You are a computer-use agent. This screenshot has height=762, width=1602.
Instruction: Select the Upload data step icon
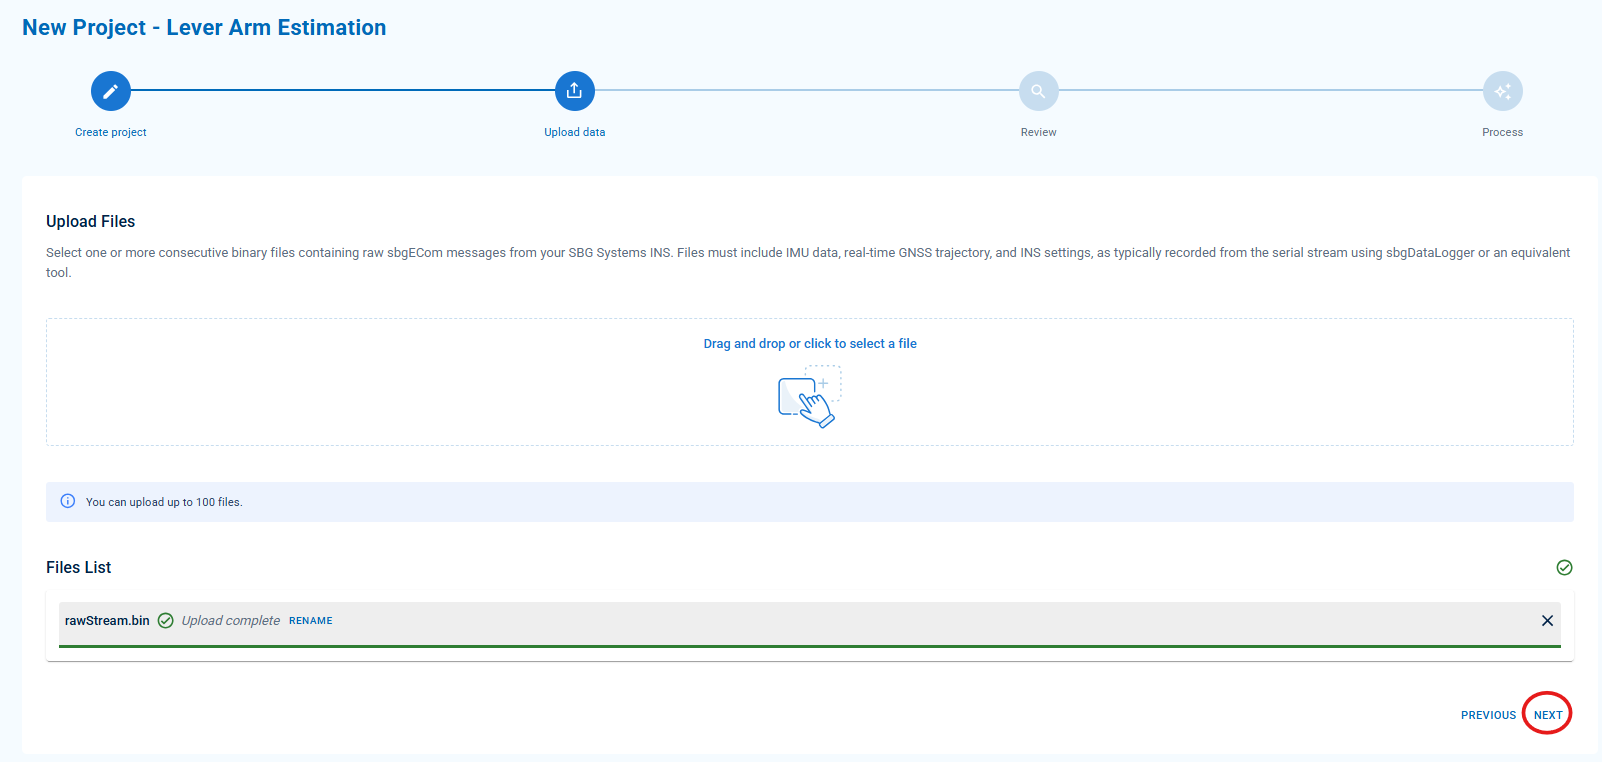[575, 91]
